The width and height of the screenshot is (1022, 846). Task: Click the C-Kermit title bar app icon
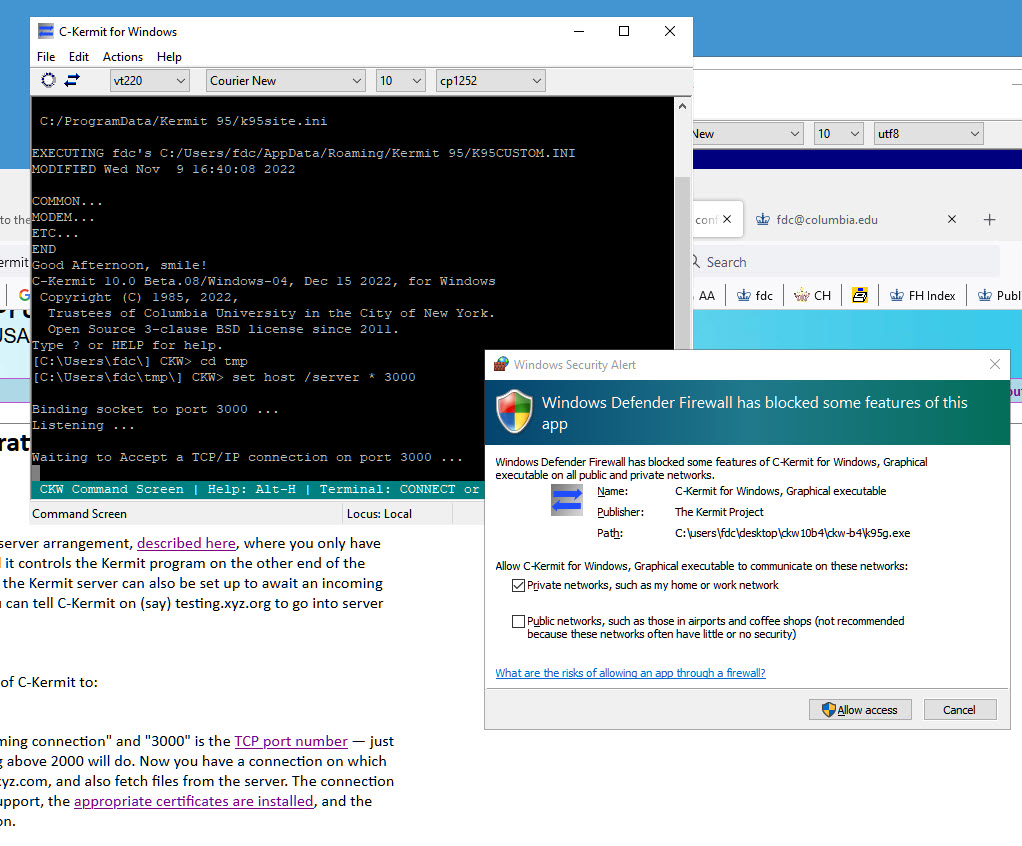46,31
